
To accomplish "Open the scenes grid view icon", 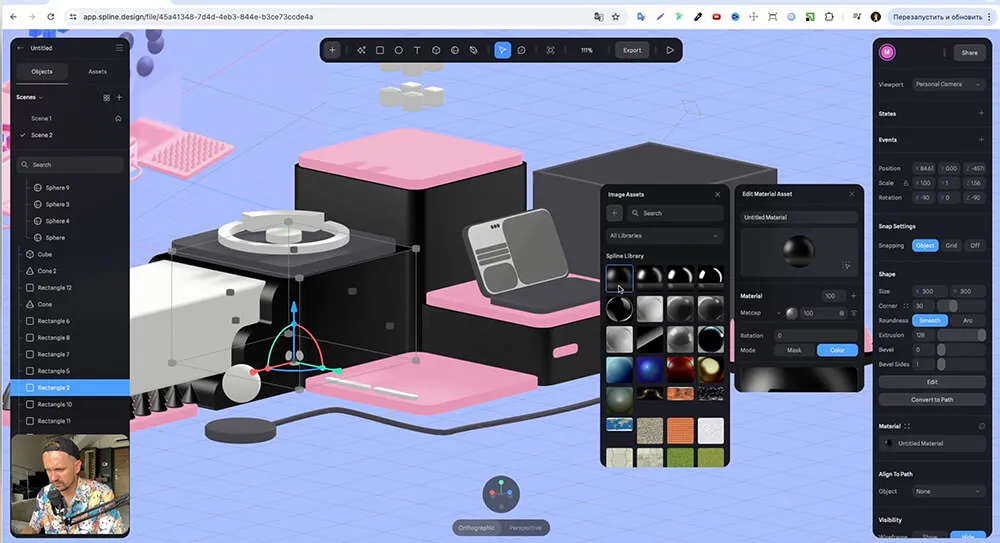I will (x=107, y=98).
